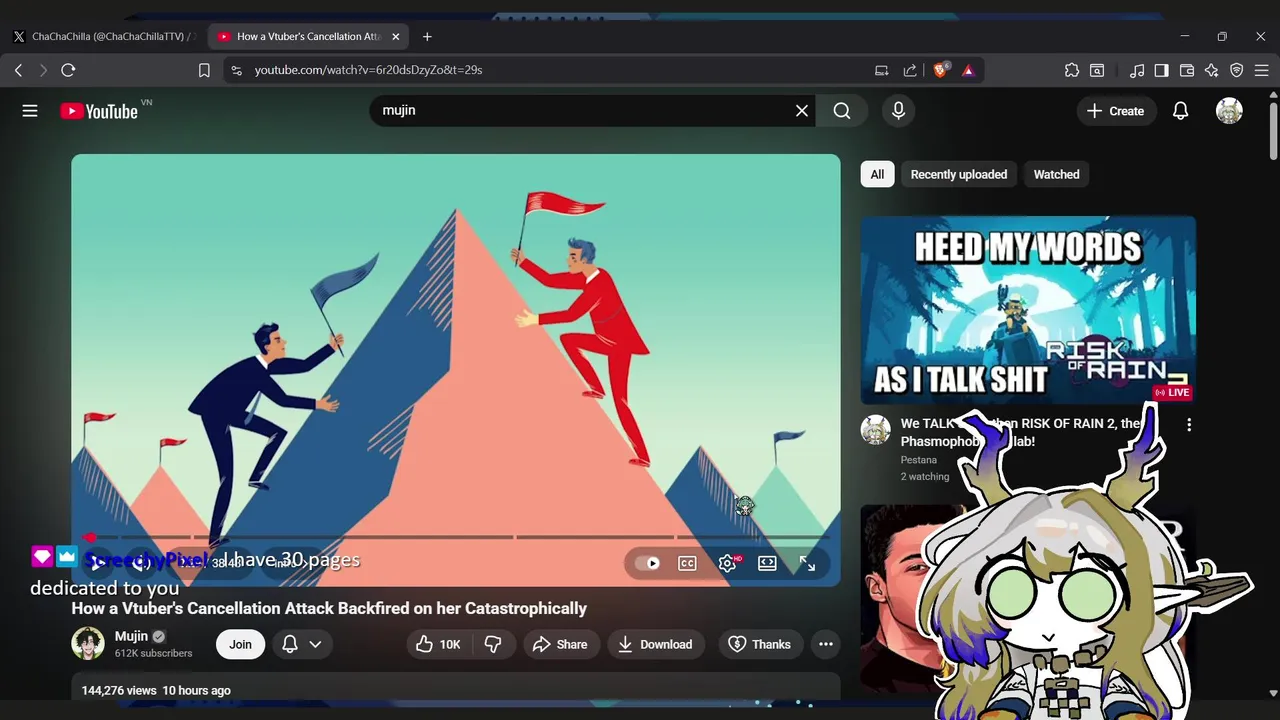Open the browser main menu
1280x720 pixels.
[1262, 70]
